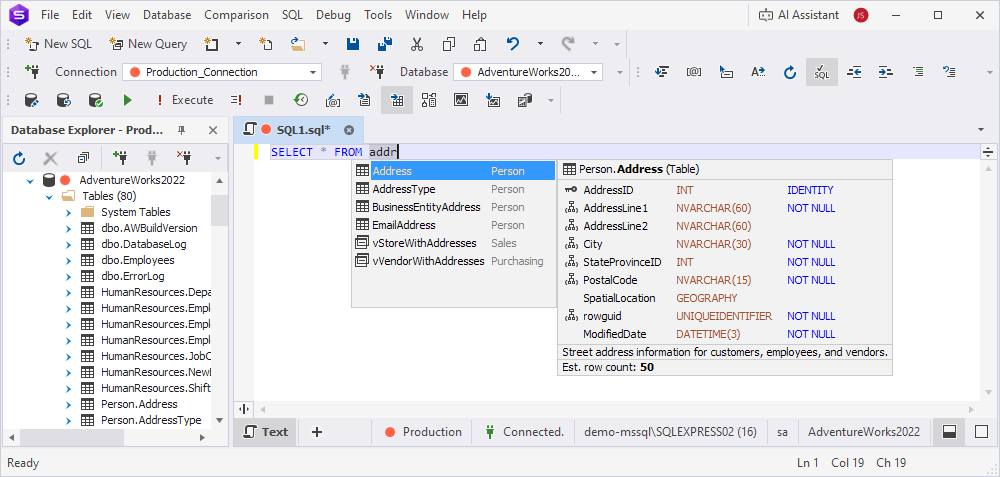Open the Comparison menu
This screenshot has width=1000, height=477.
point(237,15)
